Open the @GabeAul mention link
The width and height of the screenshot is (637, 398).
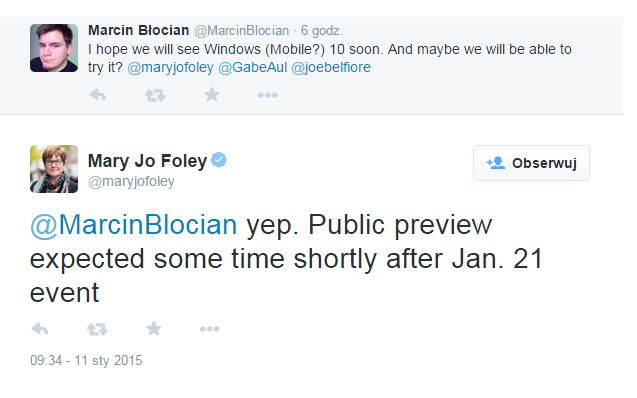click(x=253, y=67)
